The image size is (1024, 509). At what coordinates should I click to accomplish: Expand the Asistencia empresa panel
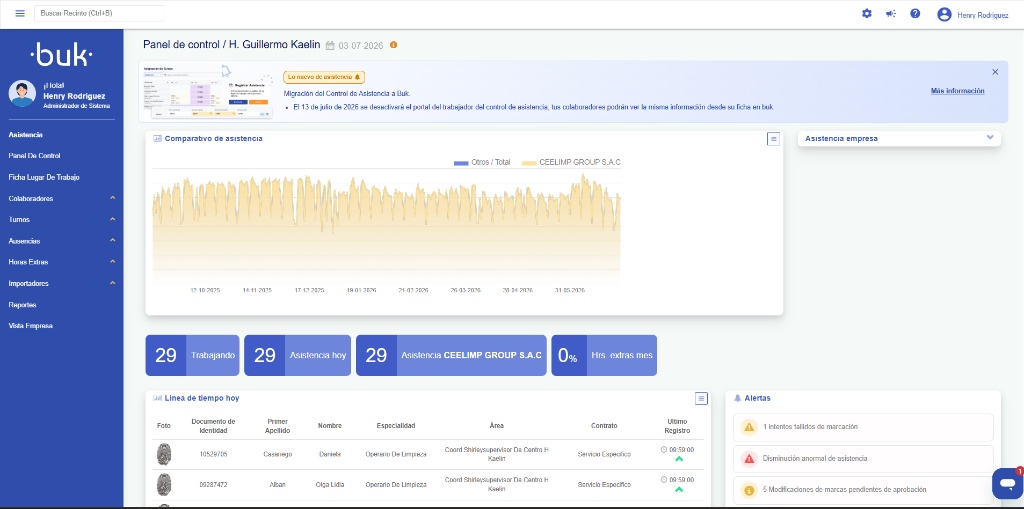(x=990, y=138)
